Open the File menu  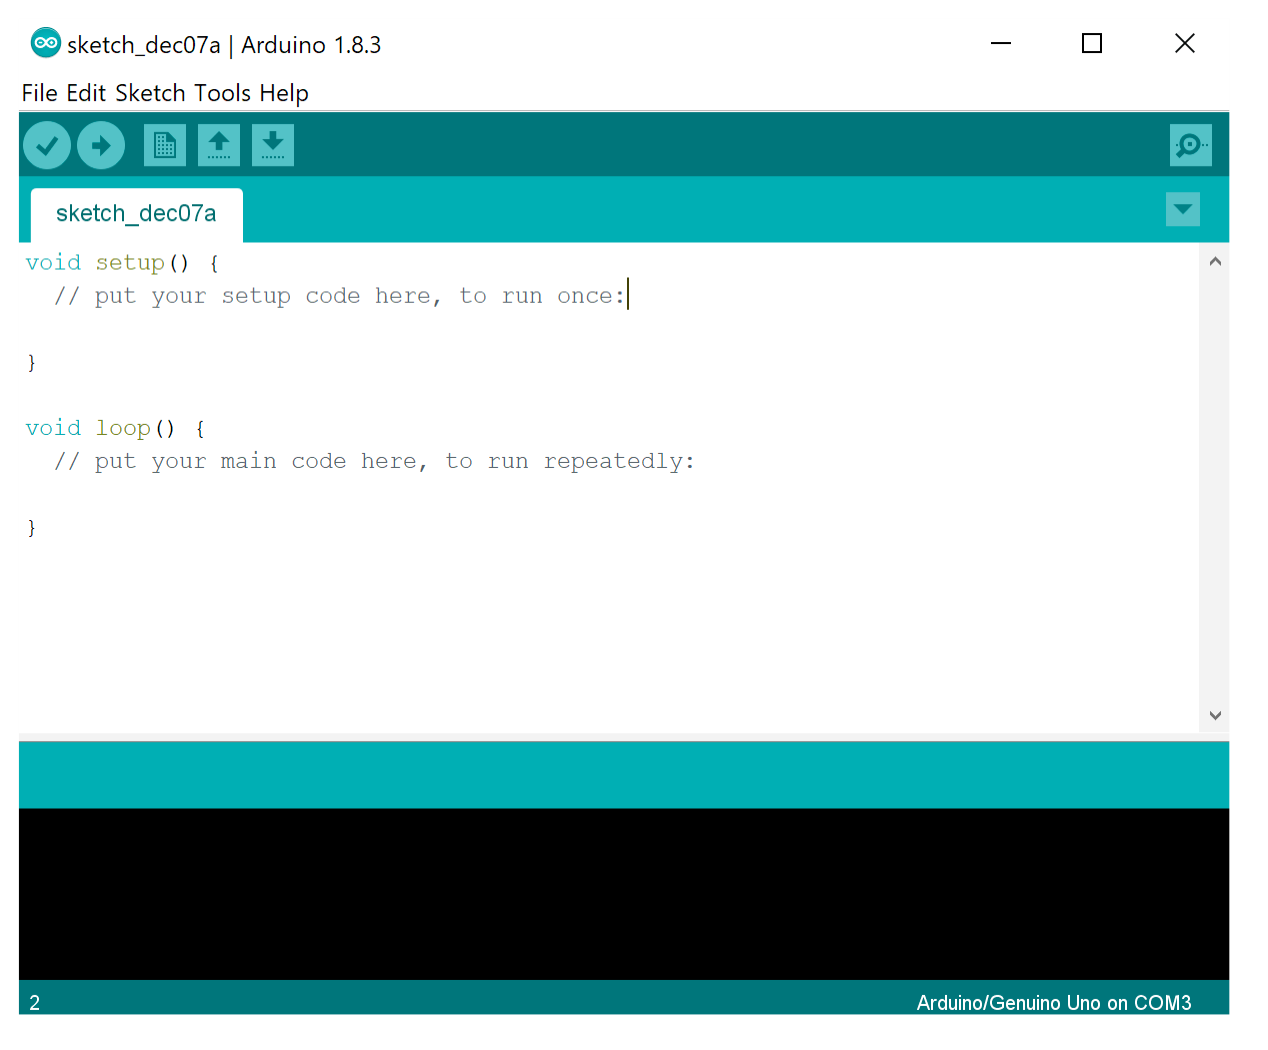[x=39, y=92]
